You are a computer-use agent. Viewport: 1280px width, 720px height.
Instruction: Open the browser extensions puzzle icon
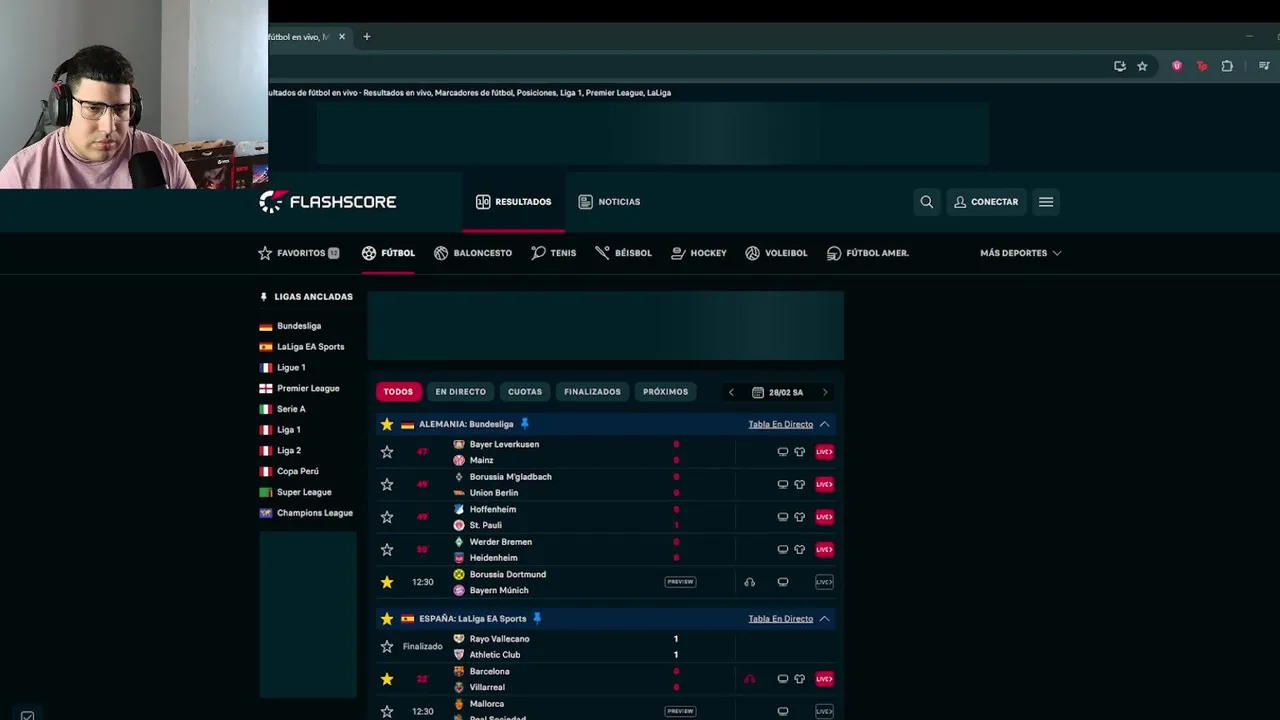click(x=1227, y=66)
